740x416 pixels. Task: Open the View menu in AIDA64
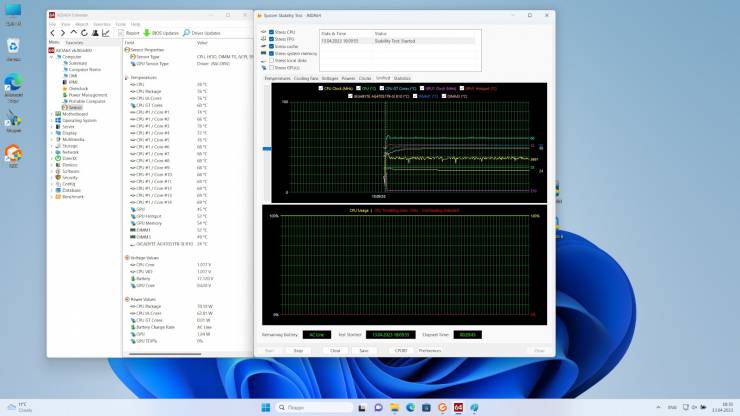click(66, 24)
